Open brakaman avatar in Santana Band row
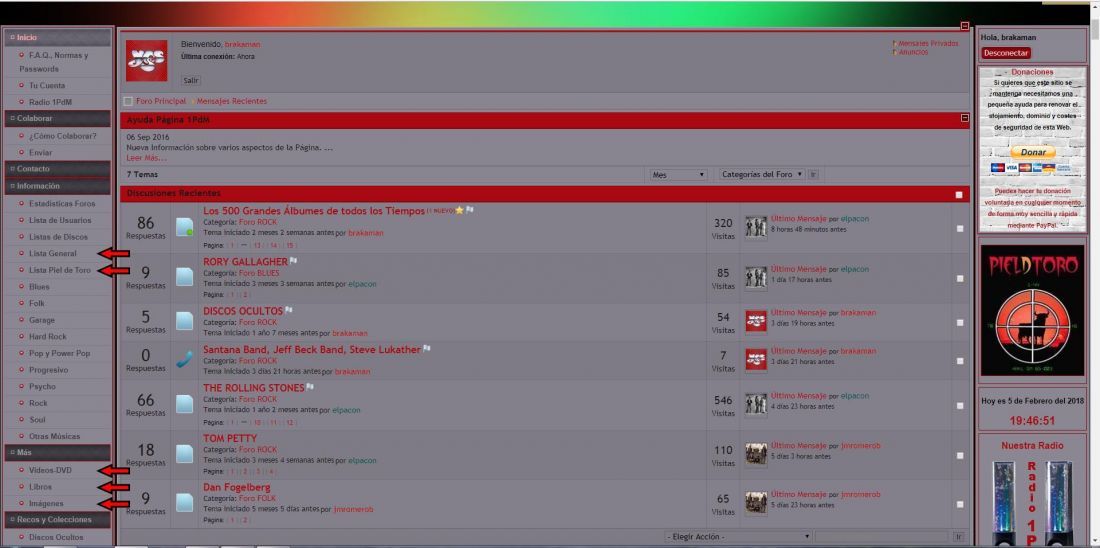 (x=756, y=359)
